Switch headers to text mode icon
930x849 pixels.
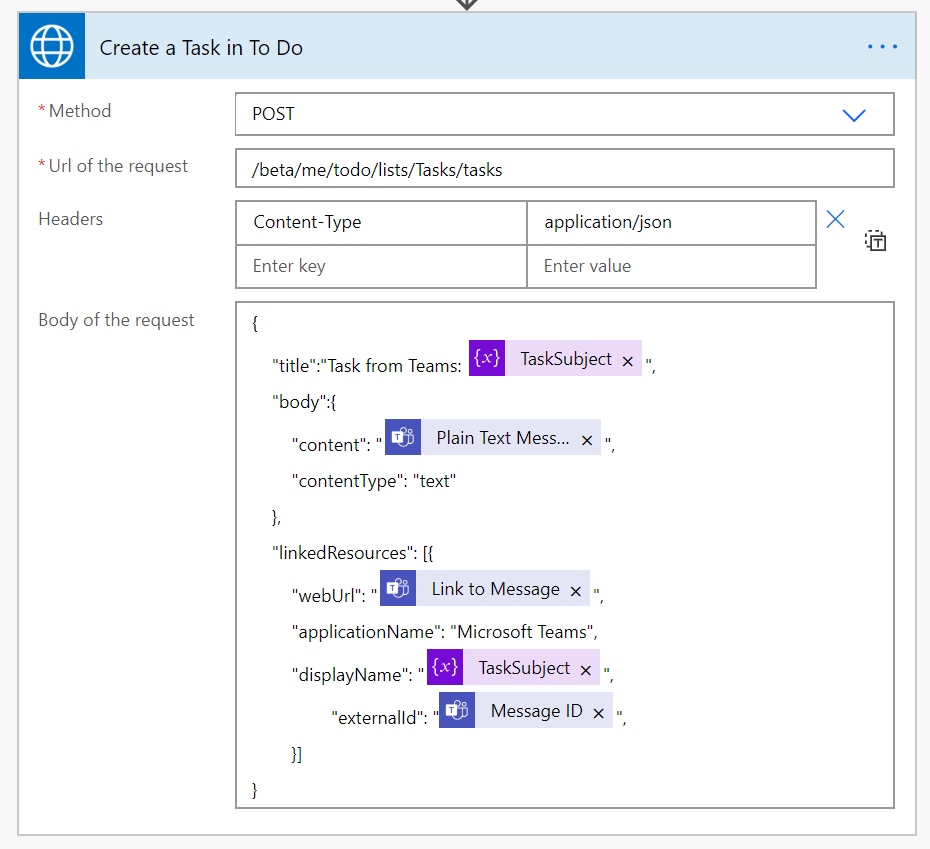coord(876,241)
